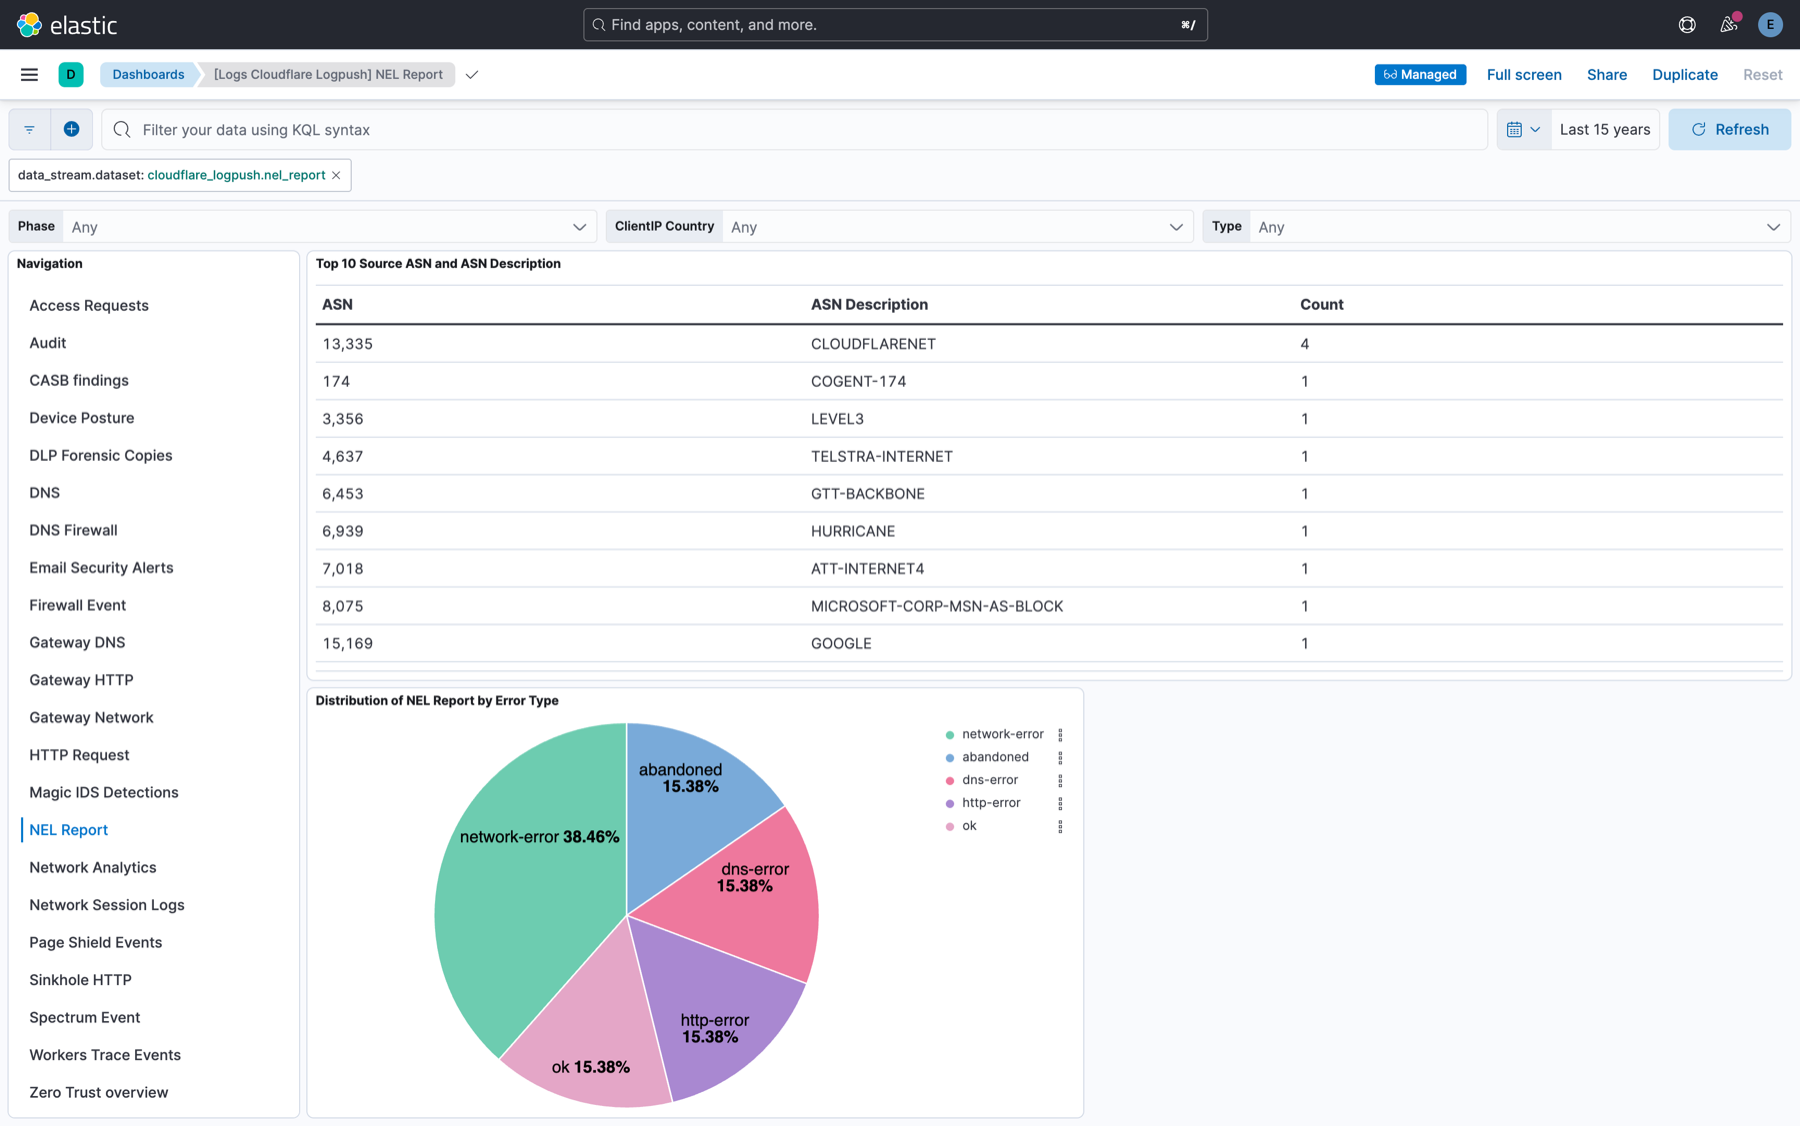Duplicate the dashboard
Viewport: 1800px width, 1126px height.
(1684, 74)
